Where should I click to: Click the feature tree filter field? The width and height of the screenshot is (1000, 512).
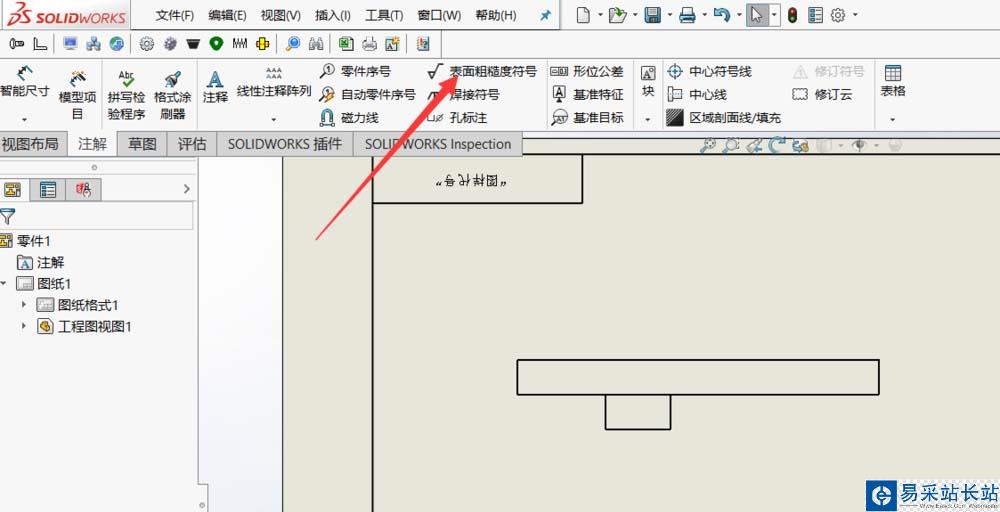pos(96,216)
